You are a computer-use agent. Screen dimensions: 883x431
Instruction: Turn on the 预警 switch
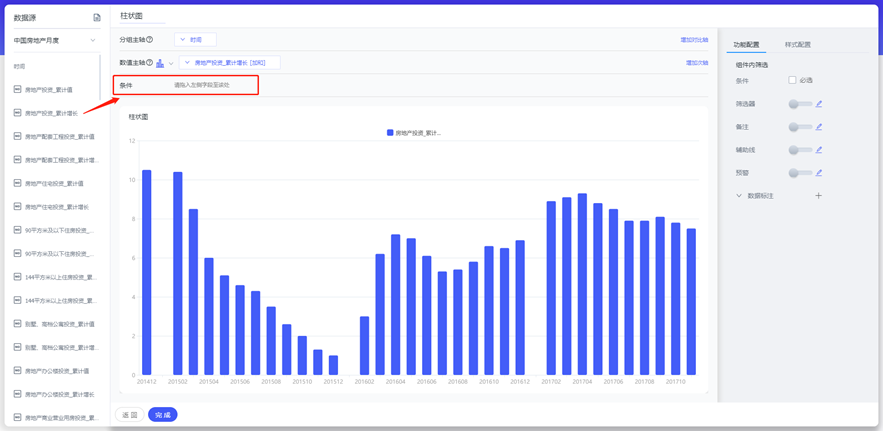(x=799, y=173)
